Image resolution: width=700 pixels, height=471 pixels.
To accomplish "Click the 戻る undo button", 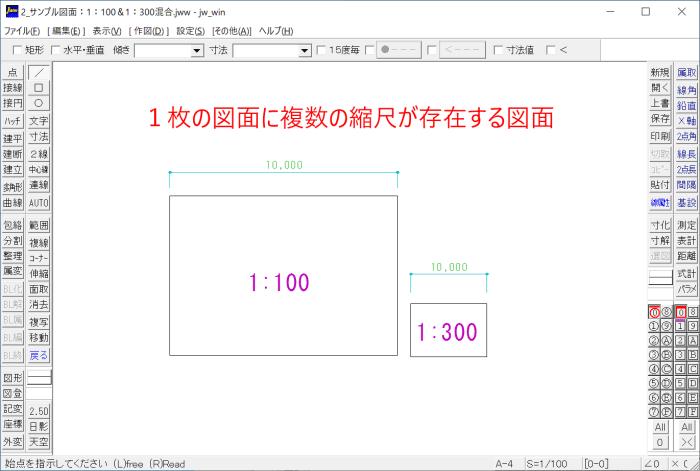I will click(x=39, y=356).
